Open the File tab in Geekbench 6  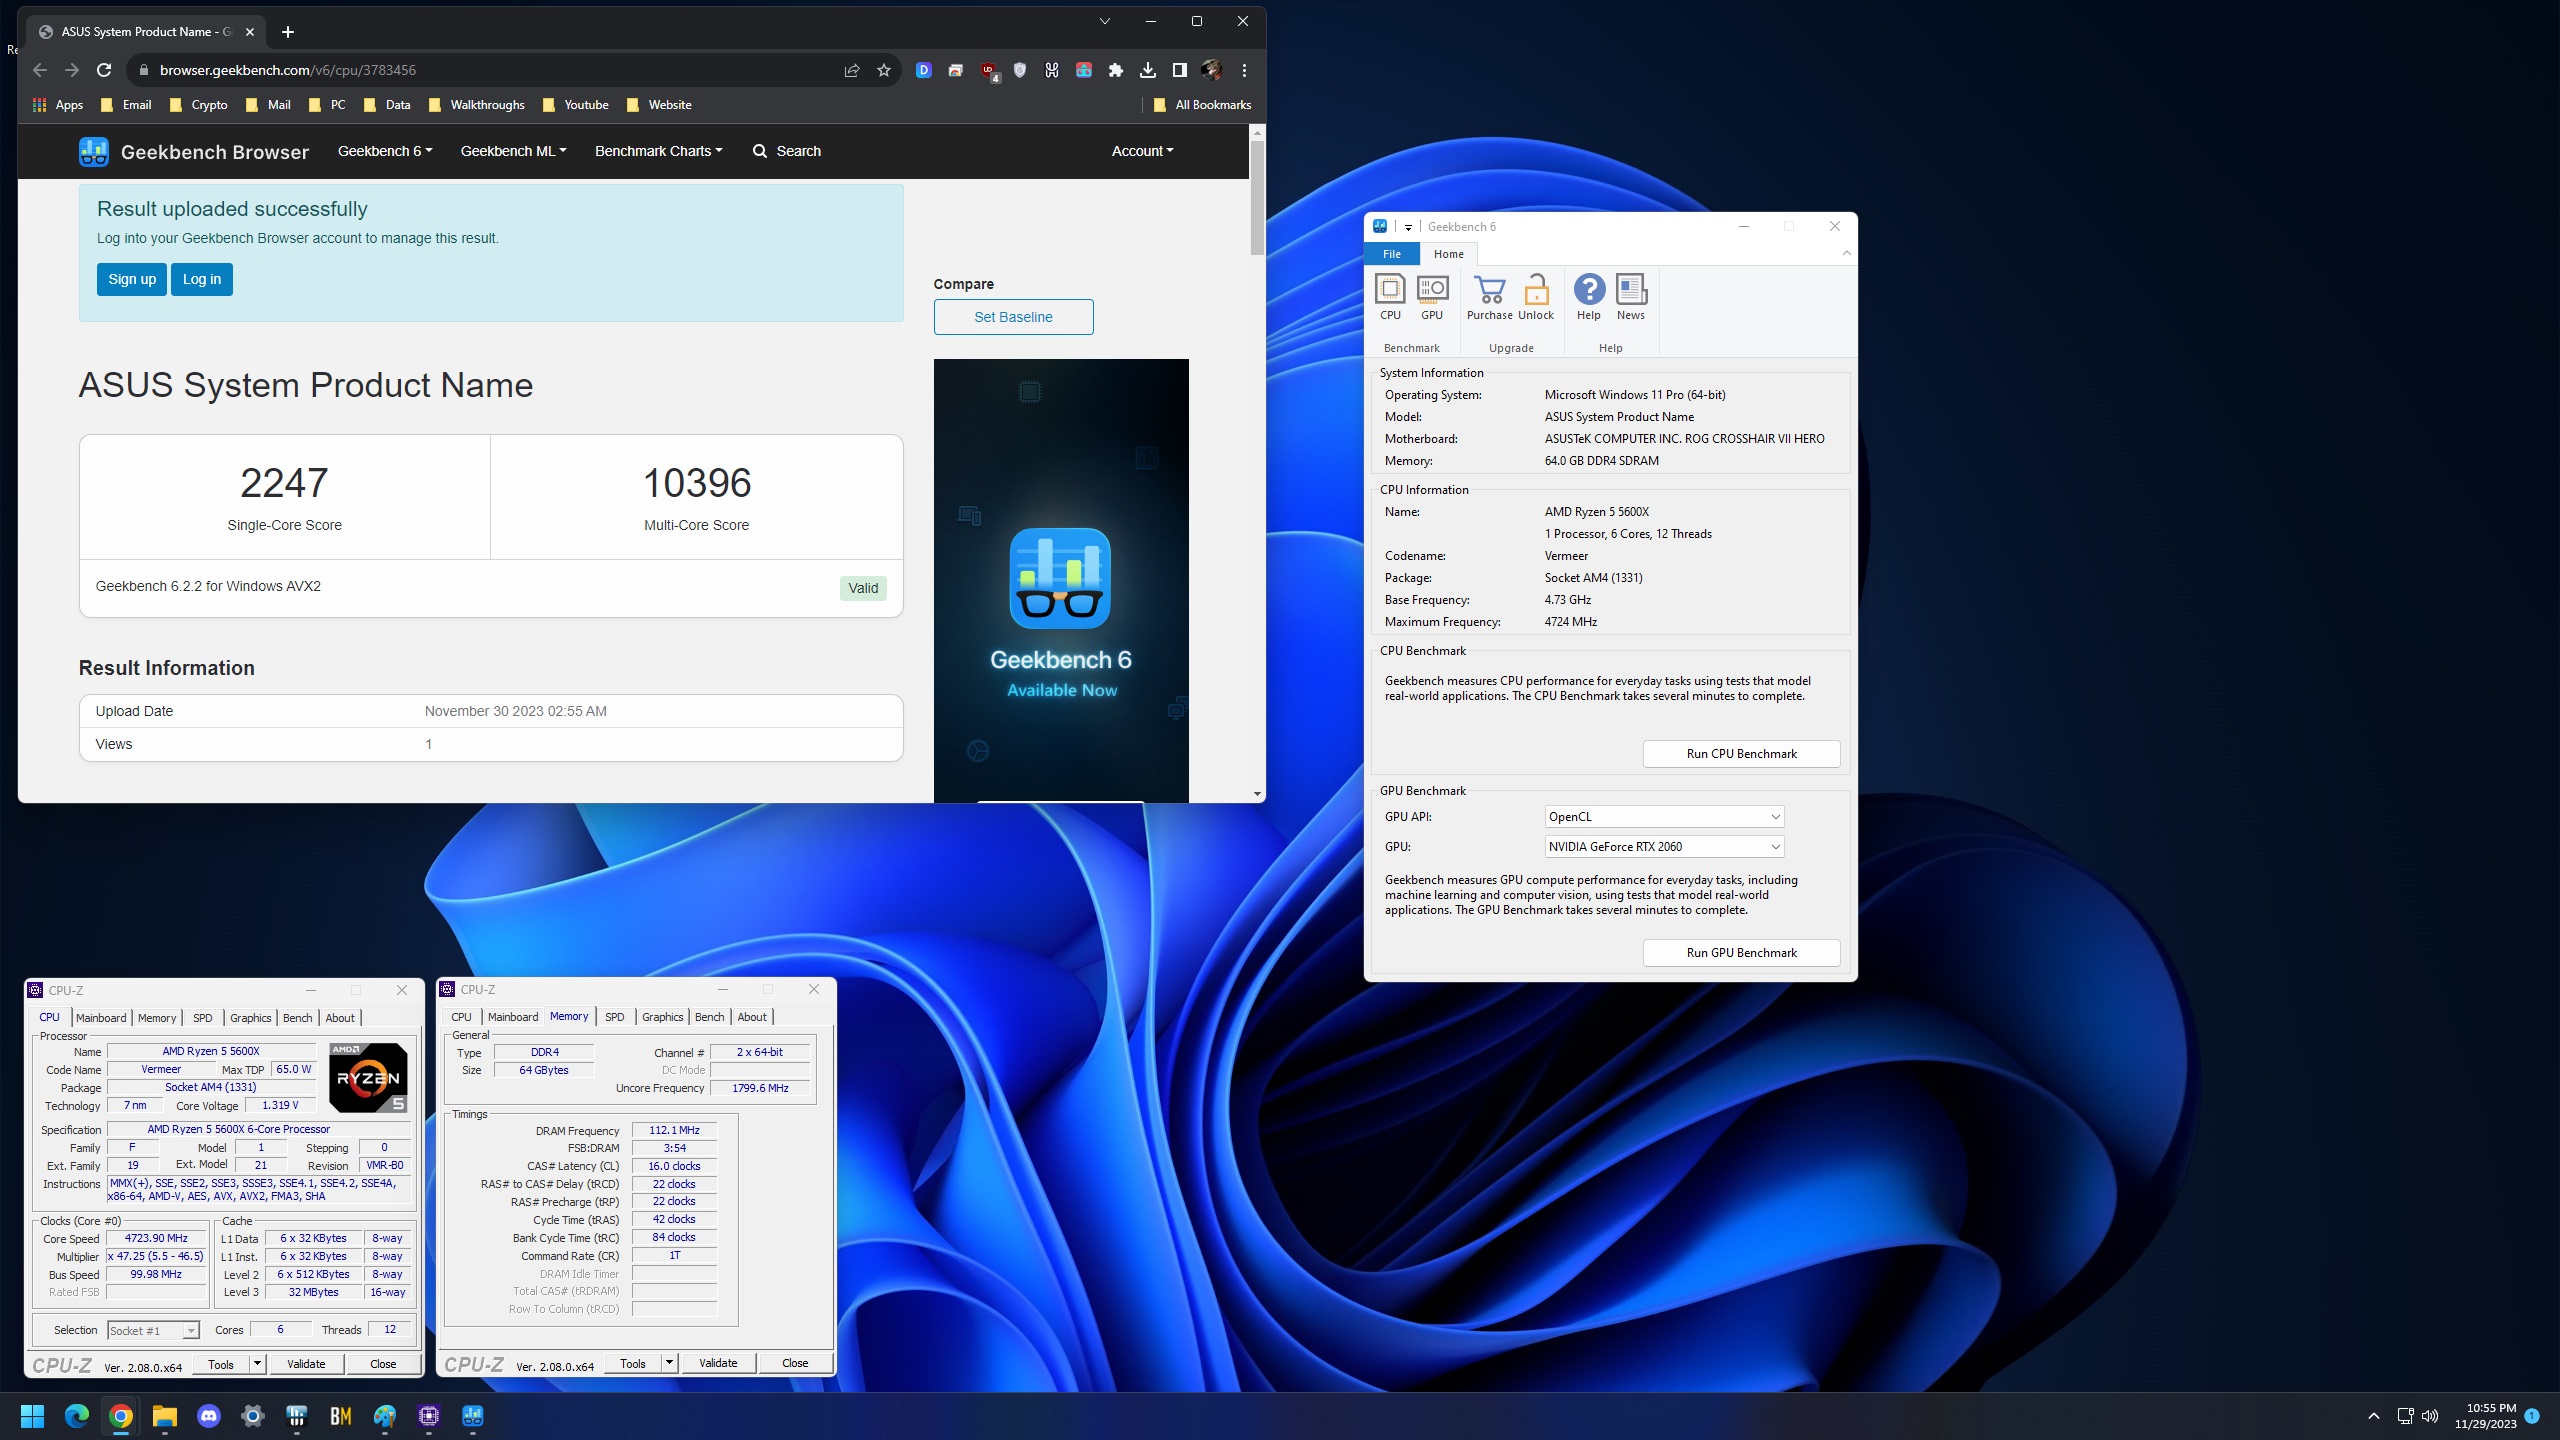(x=1392, y=254)
